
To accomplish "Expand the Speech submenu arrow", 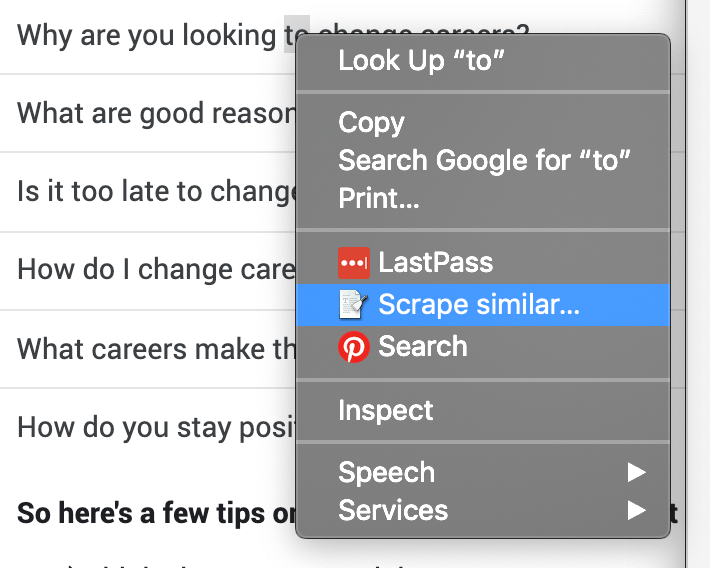I will click(x=636, y=472).
